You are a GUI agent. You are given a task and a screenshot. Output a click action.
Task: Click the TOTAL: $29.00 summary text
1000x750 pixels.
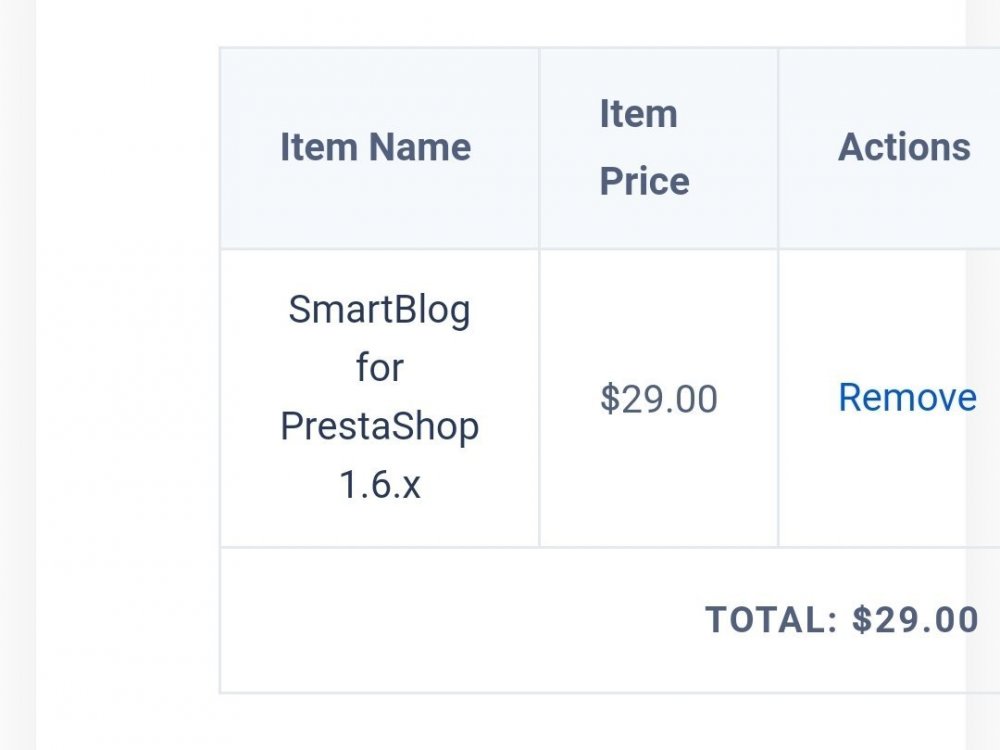click(841, 620)
